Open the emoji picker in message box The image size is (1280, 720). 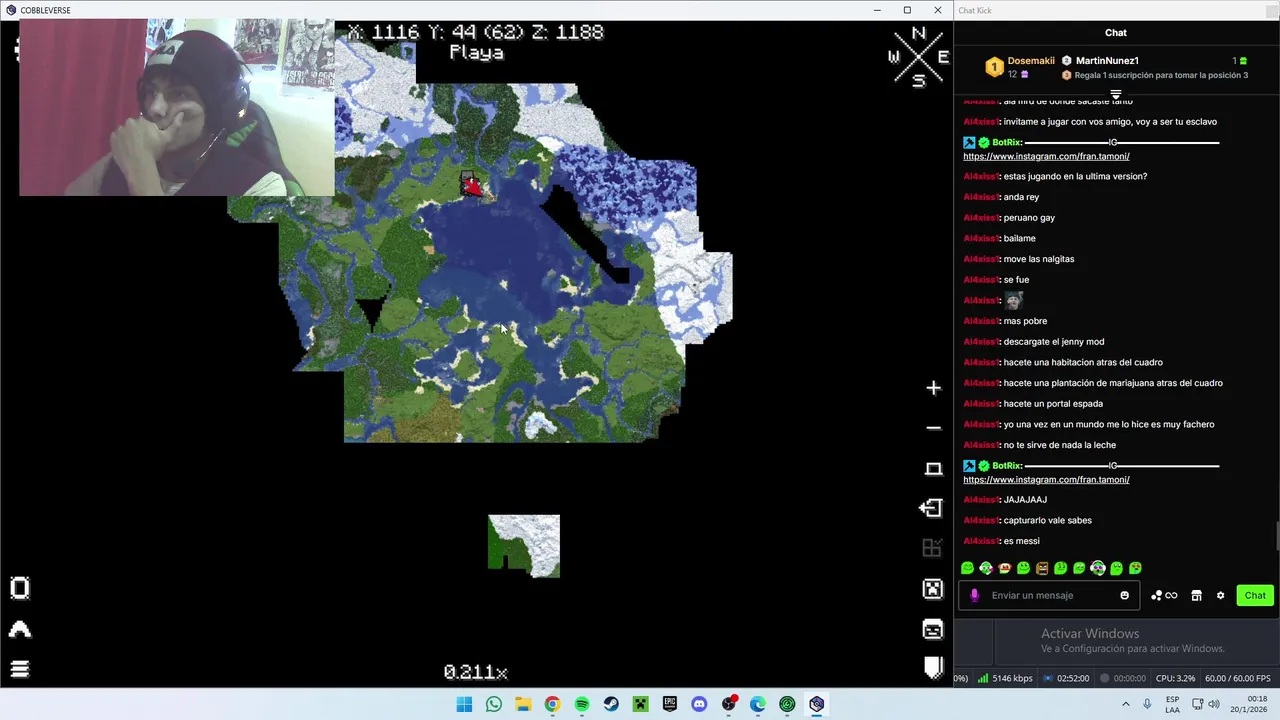tap(1124, 595)
